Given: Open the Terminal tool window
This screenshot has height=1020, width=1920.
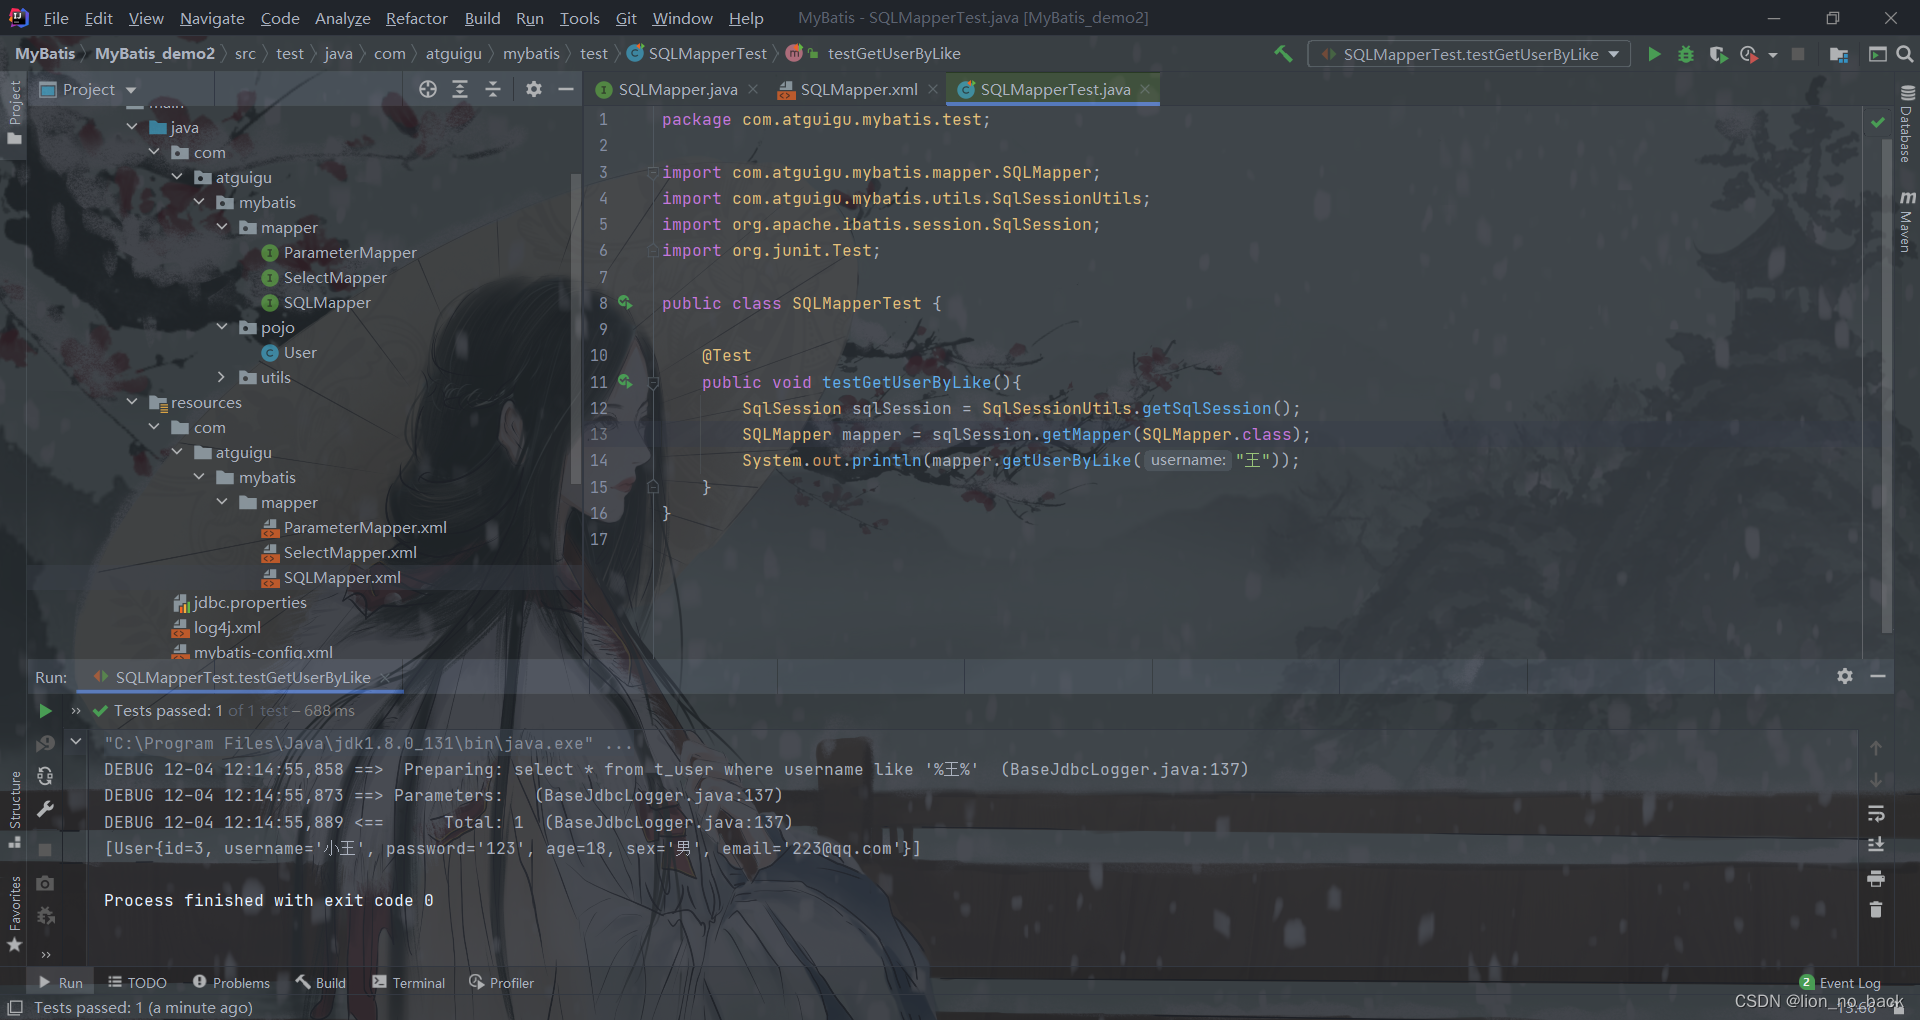Looking at the screenshot, I should (408, 983).
